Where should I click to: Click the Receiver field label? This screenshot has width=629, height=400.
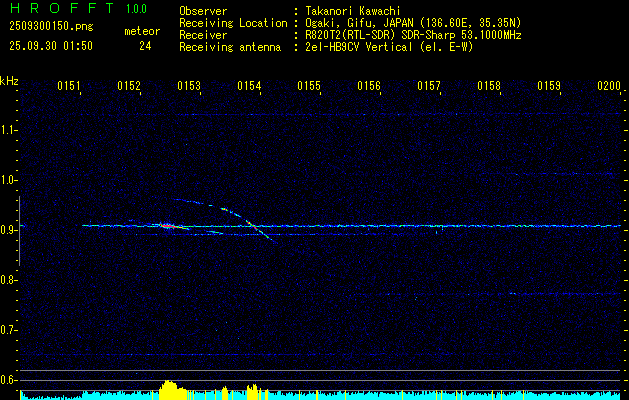tap(203, 35)
